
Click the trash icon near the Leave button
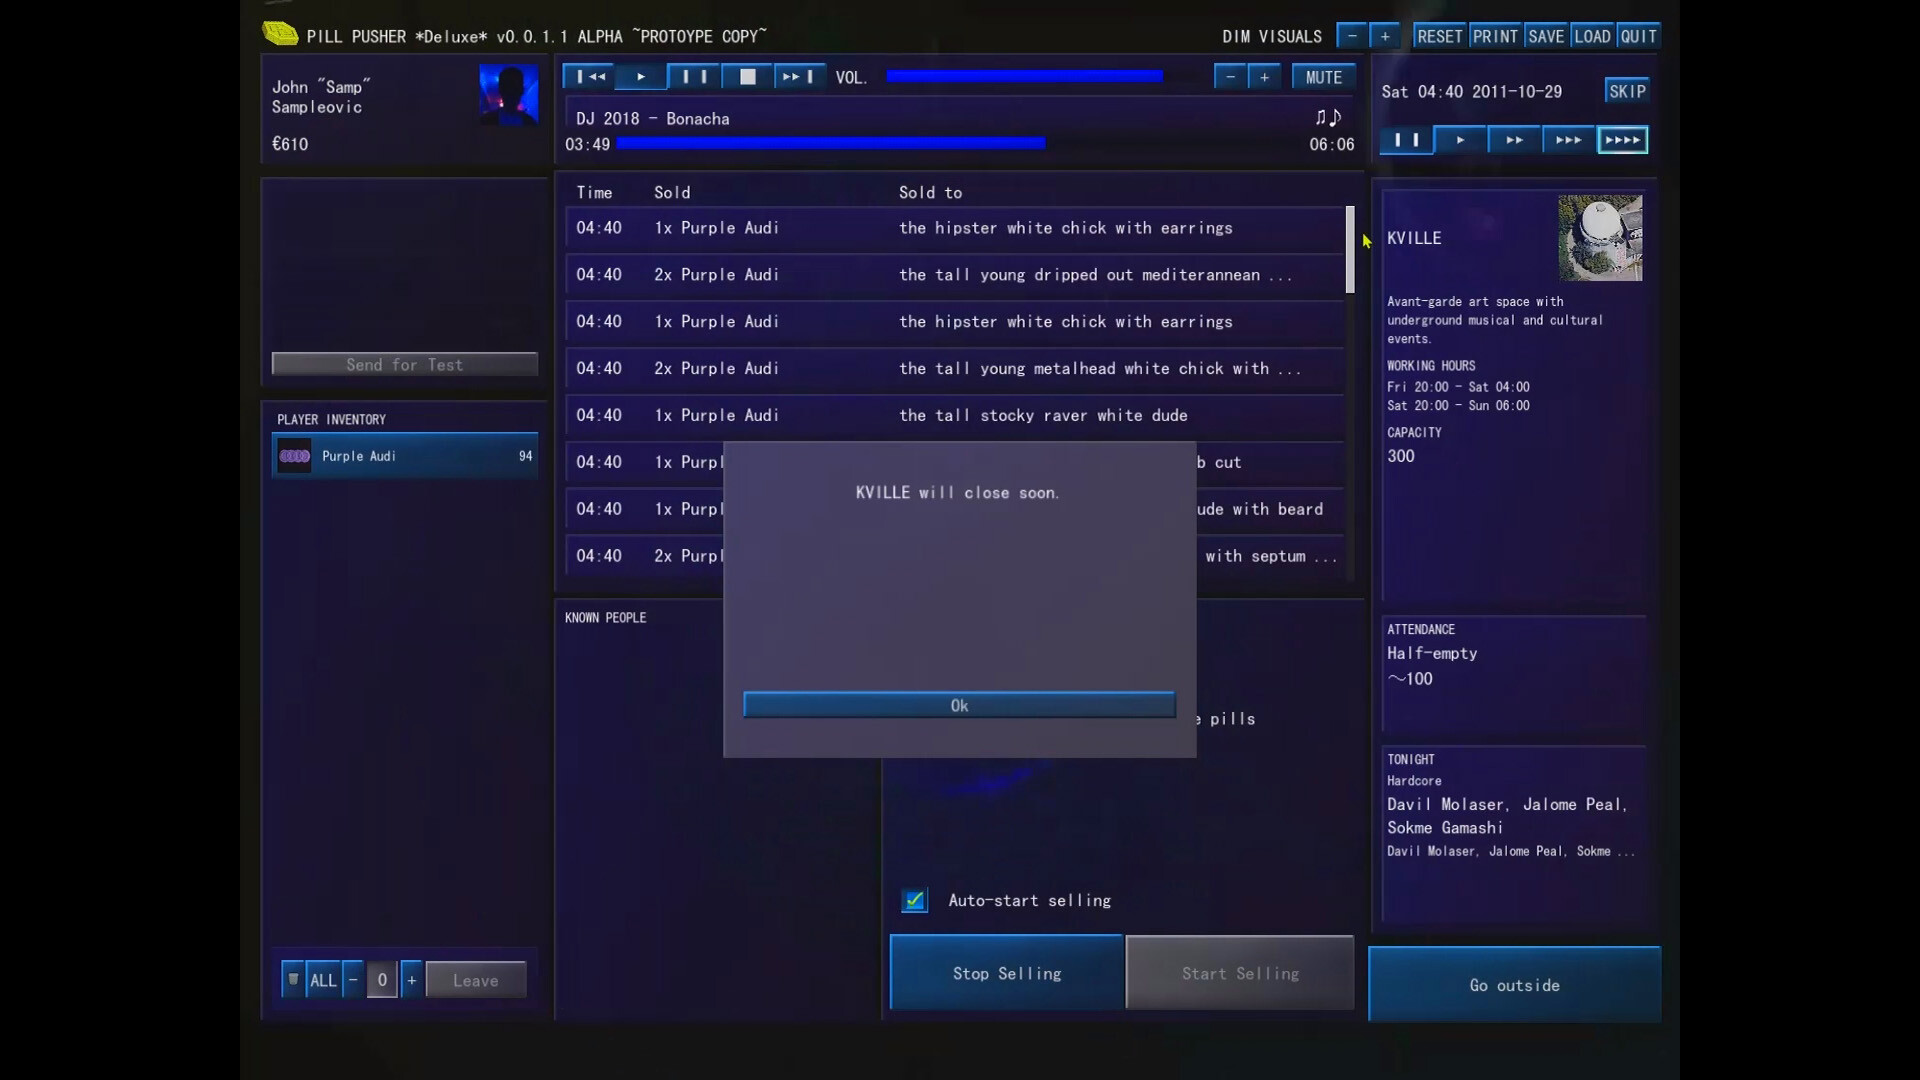pyautogui.click(x=293, y=979)
